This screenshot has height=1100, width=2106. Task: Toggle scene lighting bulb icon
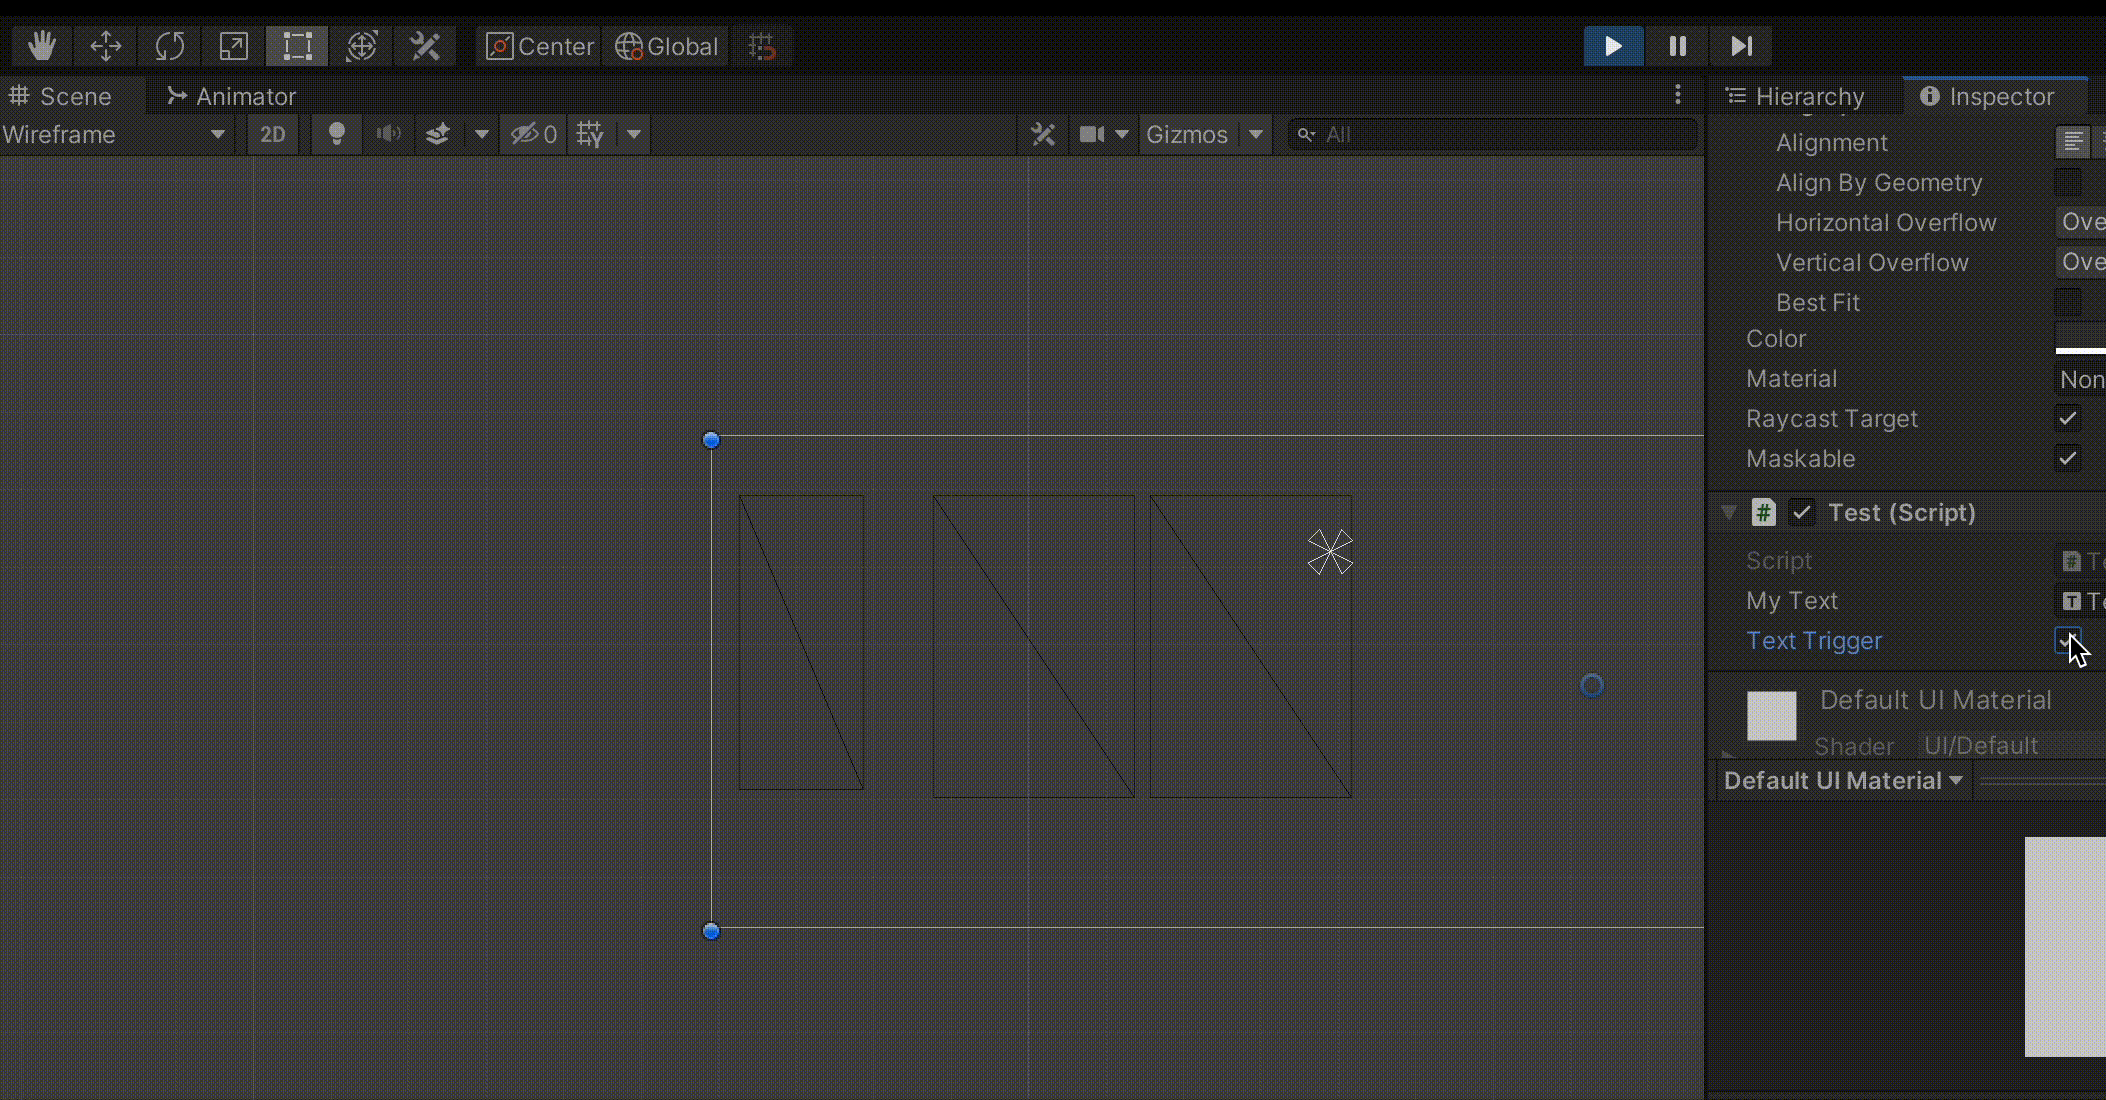click(337, 134)
